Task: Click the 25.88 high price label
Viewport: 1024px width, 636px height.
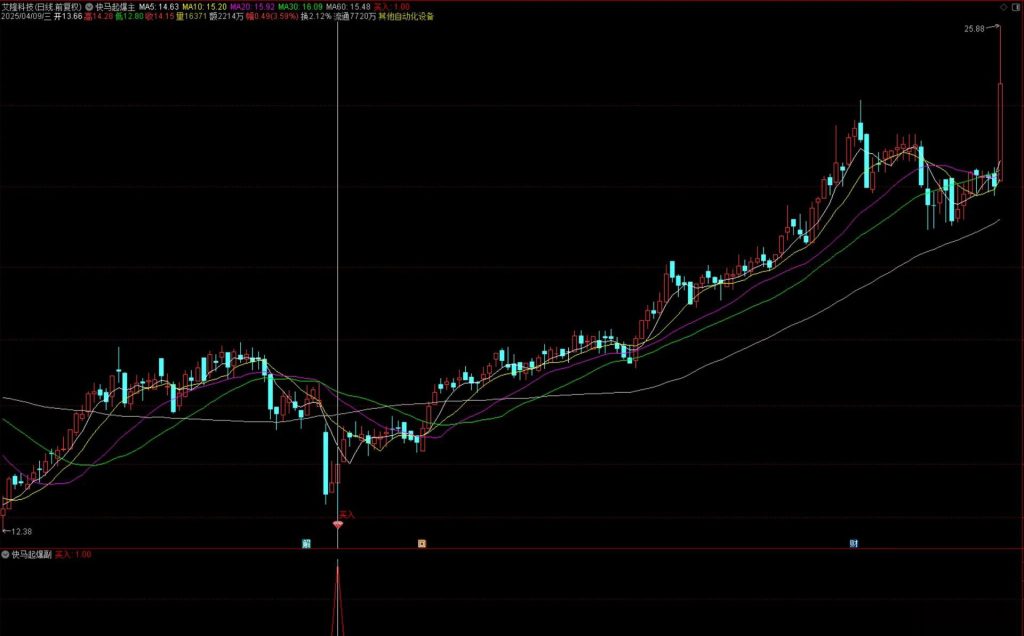Action: (x=976, y=29)
